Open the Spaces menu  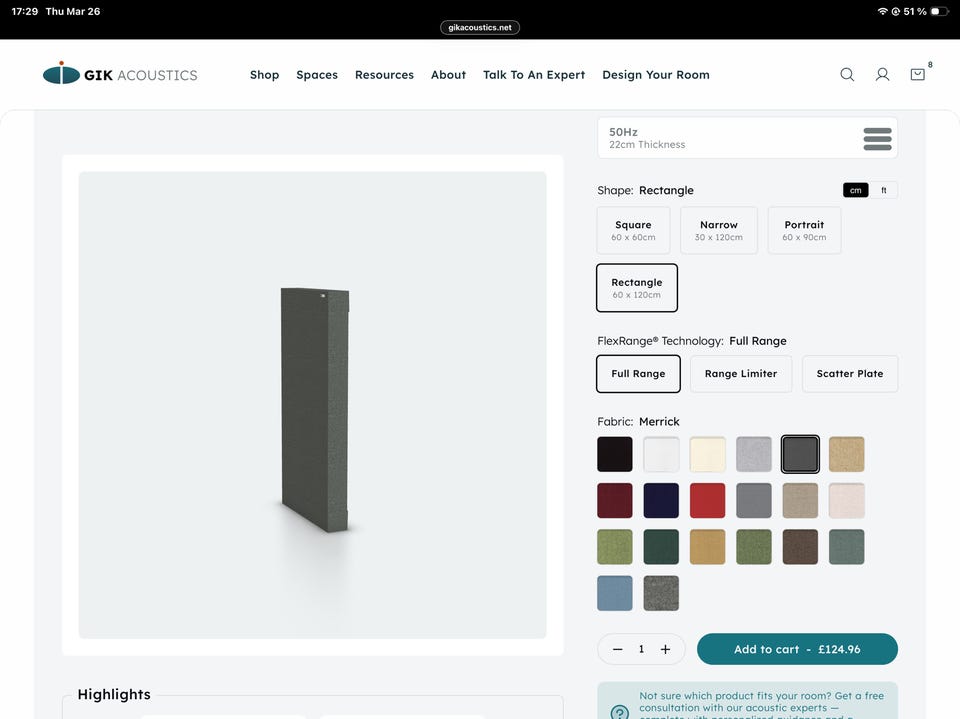(x=317, y=75)
